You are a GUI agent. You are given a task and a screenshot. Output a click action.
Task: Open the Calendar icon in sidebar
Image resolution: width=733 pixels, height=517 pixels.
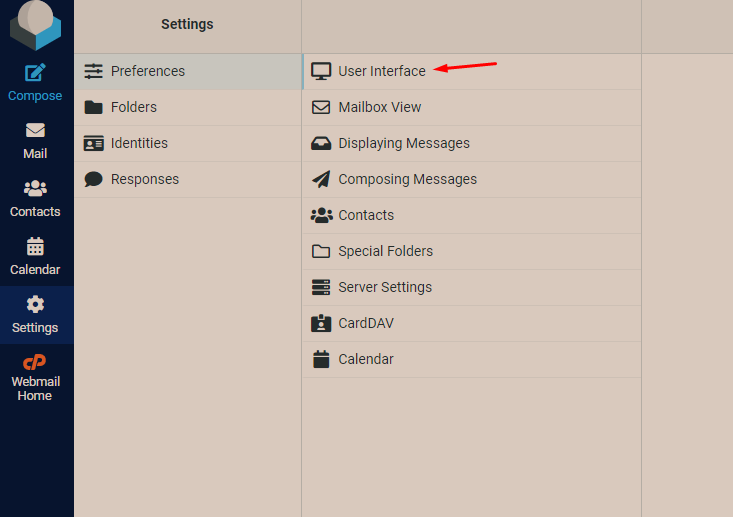35,246
